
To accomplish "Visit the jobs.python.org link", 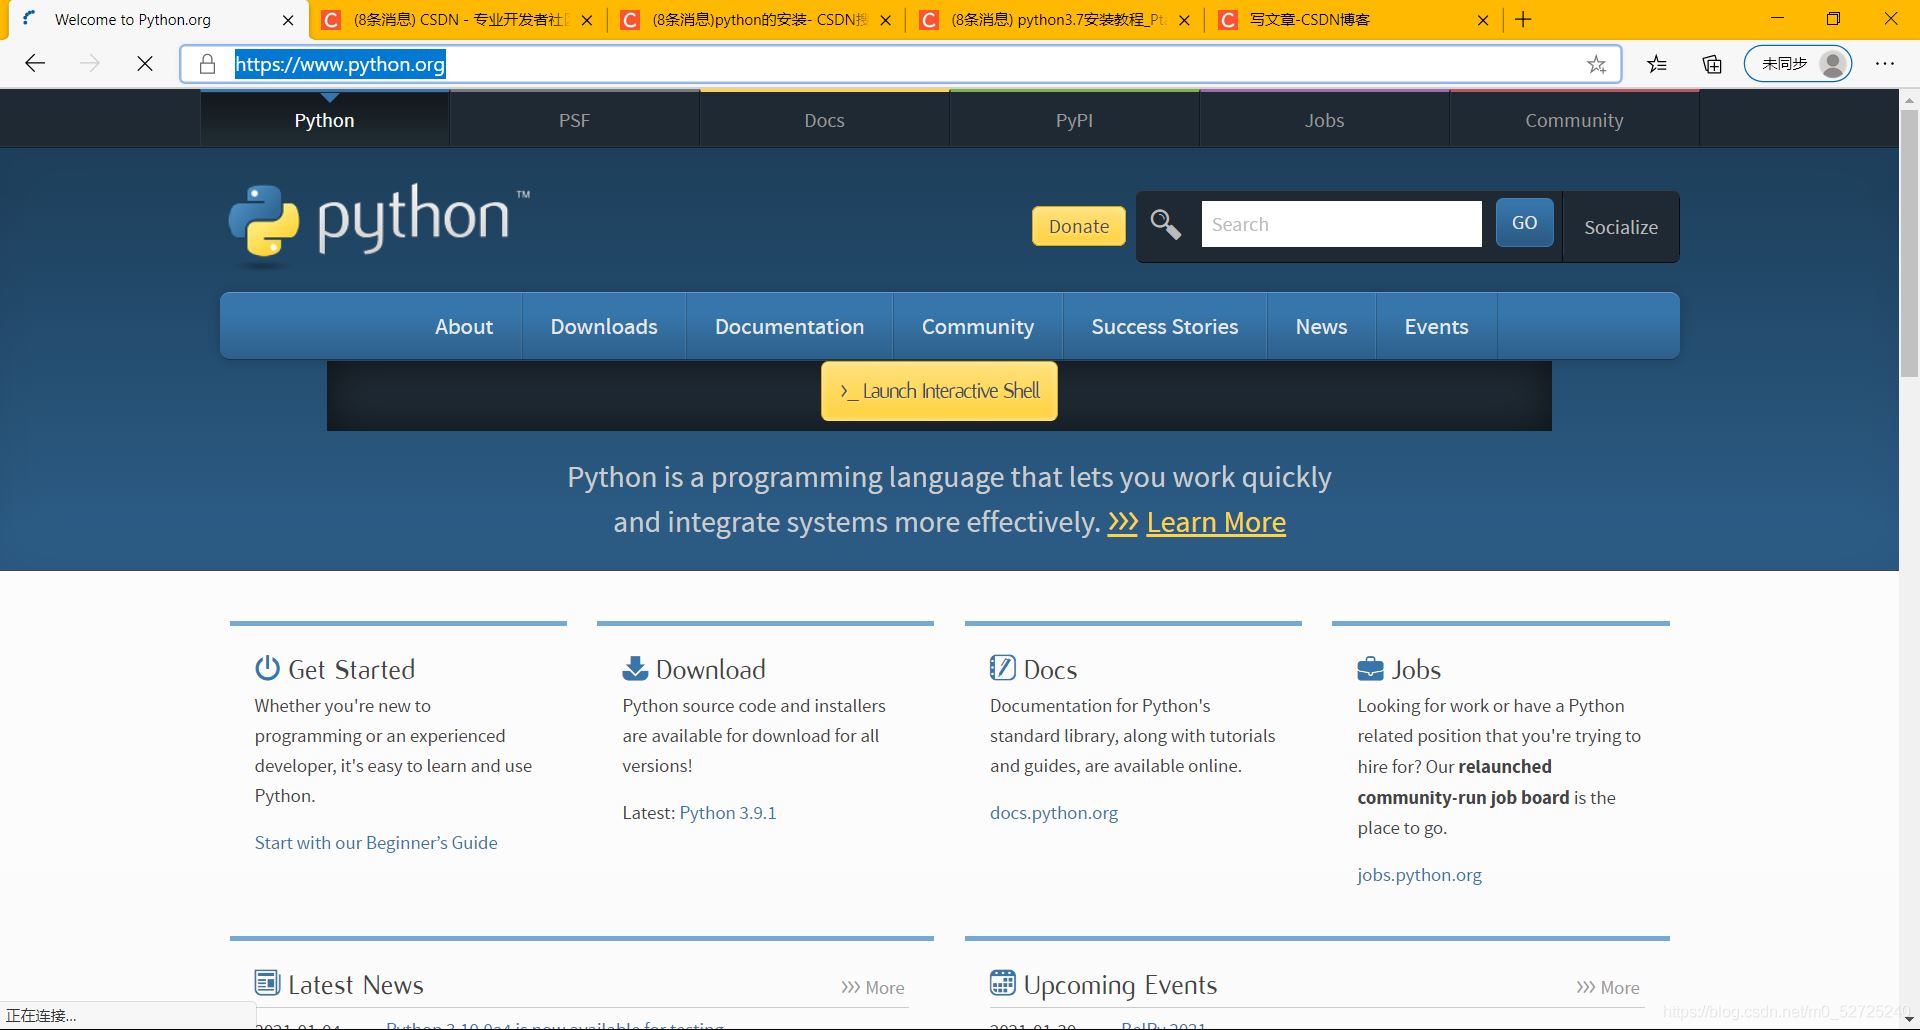I will pos(1420,875).
